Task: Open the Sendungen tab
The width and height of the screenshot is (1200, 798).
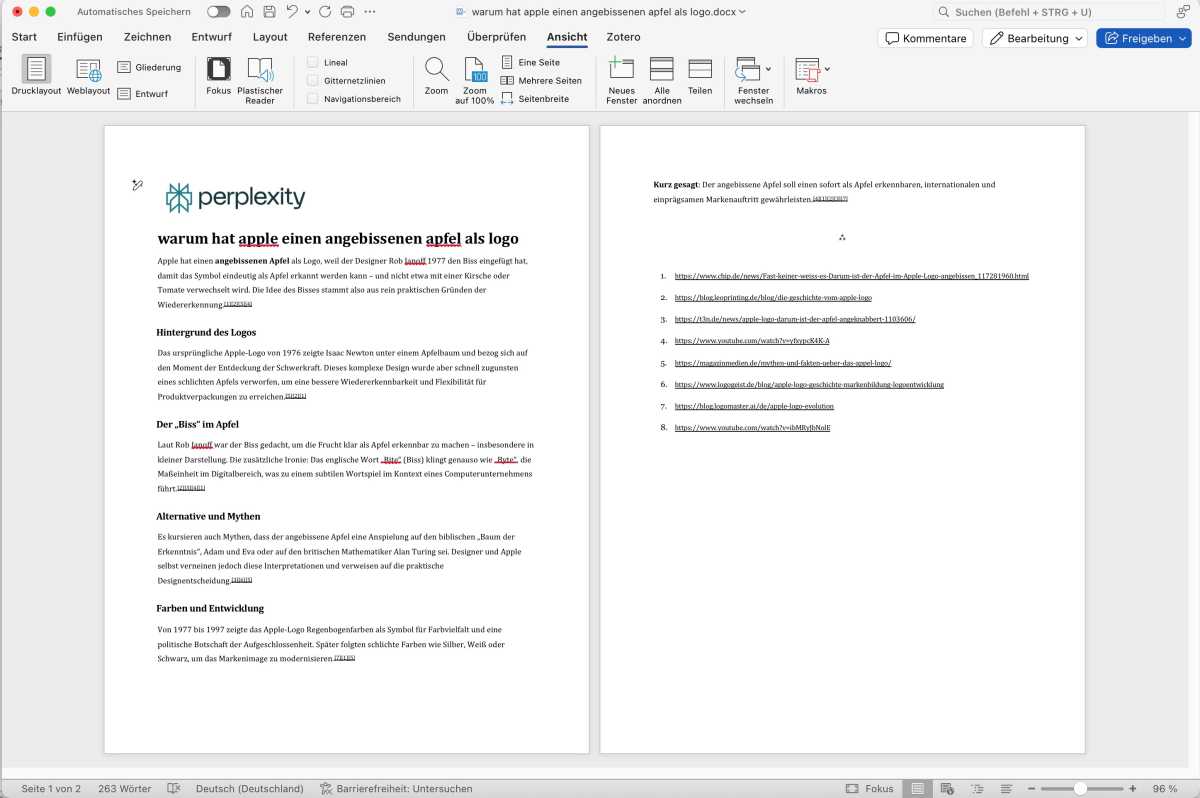Action: pos(416,37)
